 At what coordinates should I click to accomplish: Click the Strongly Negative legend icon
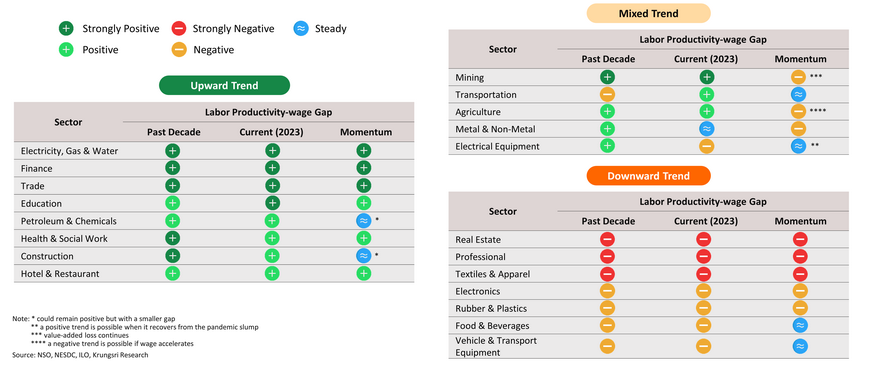(178, 28)
